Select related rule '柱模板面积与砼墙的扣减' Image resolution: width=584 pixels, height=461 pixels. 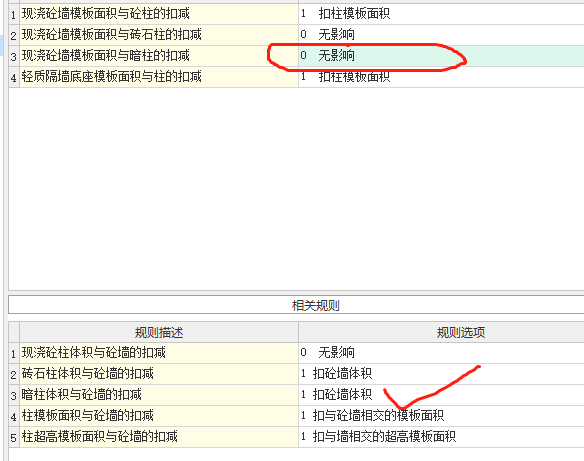[159, 415]
